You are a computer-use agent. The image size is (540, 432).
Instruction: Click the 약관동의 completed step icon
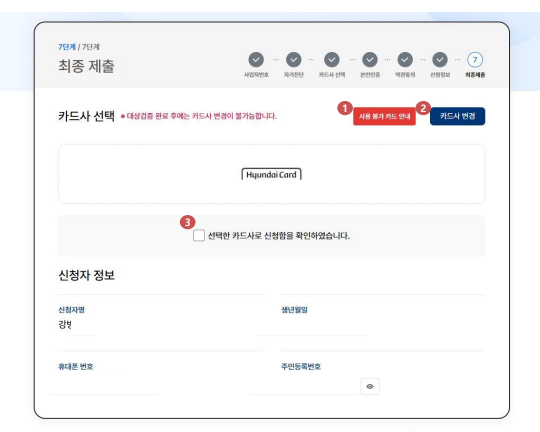pos(405,60)
